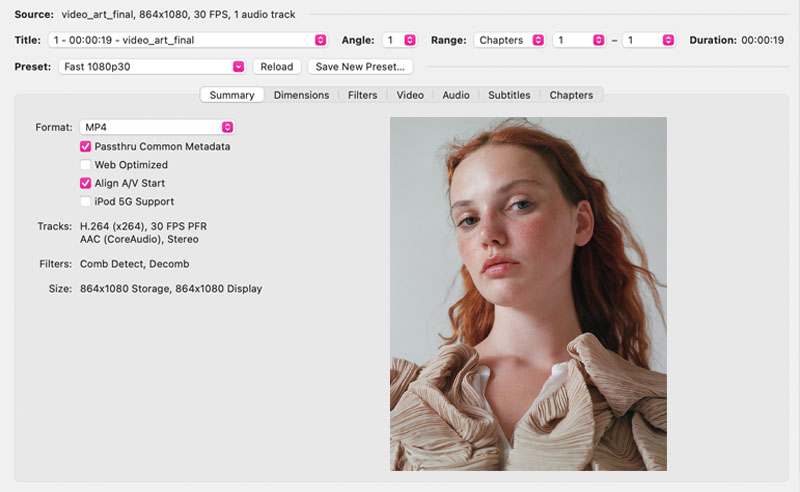Open the Filters tab
The height and width of the screenshot is (492, 800).
click(362, 95)
